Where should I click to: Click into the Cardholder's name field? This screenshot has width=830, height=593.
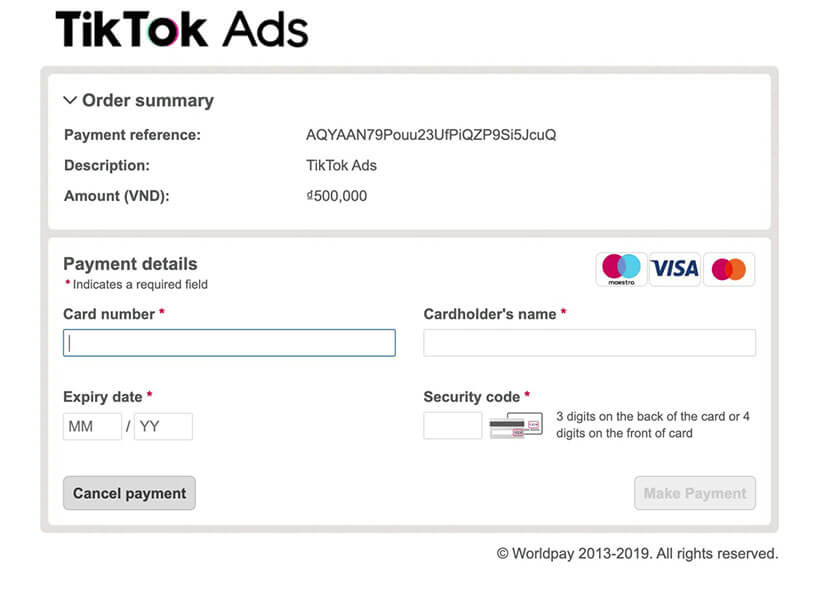(589, 343)
